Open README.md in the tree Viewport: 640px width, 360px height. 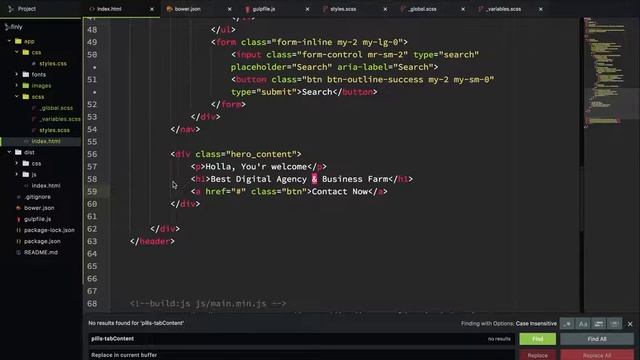tap(41, 252)
